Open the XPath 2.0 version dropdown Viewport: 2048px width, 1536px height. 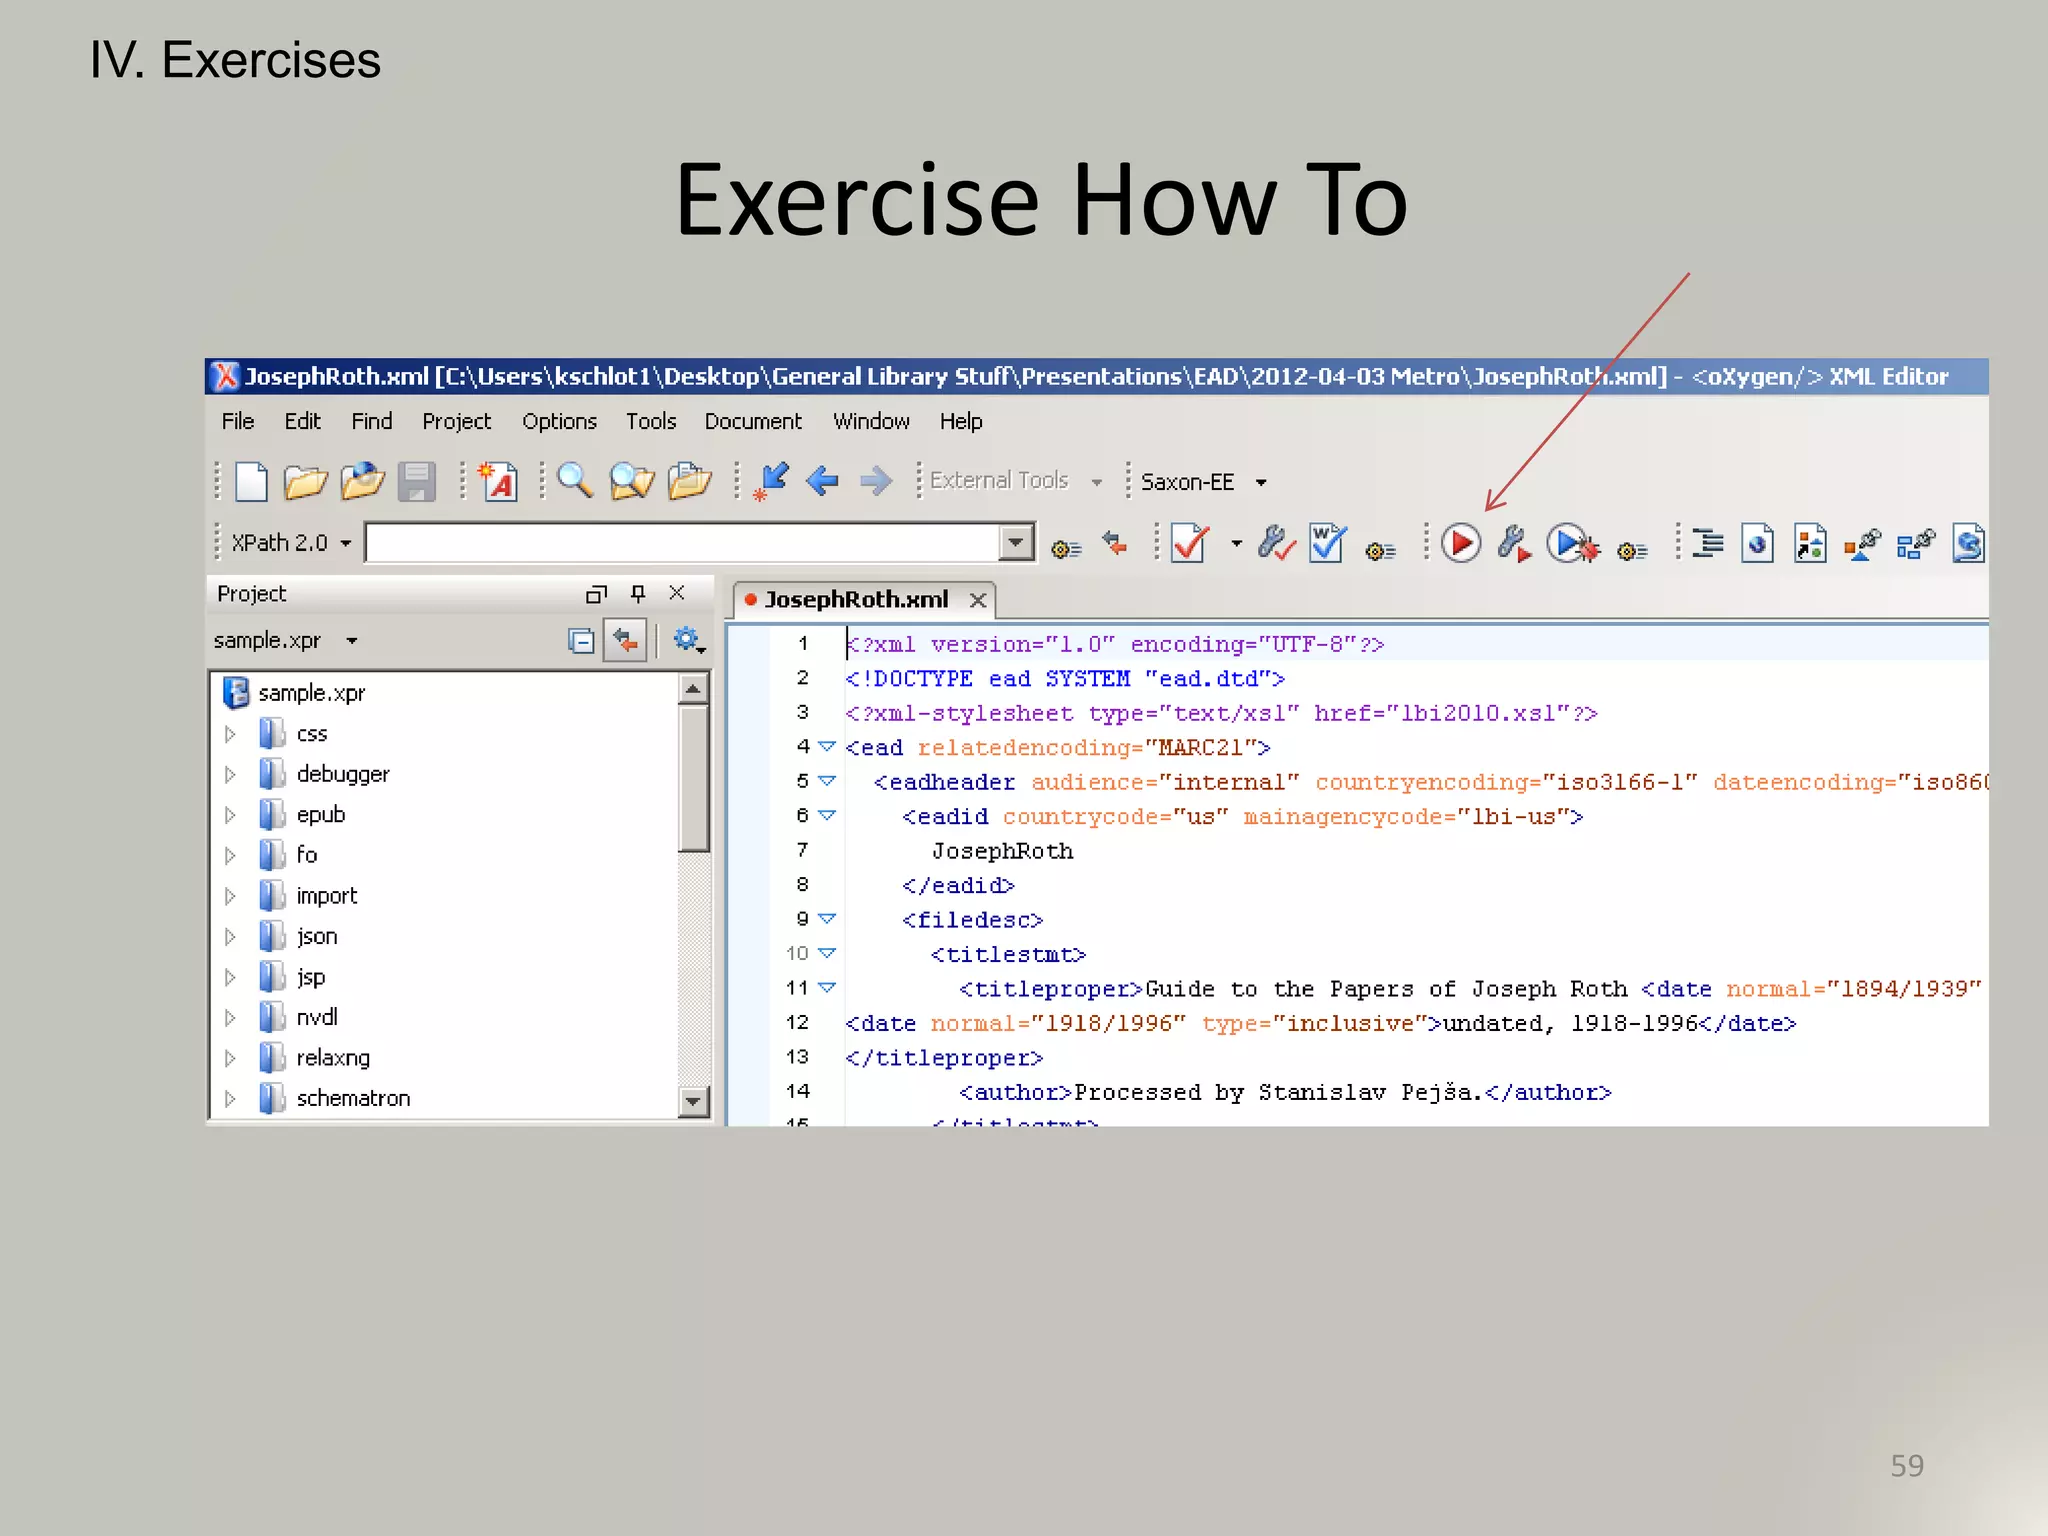tap(345, 543)
